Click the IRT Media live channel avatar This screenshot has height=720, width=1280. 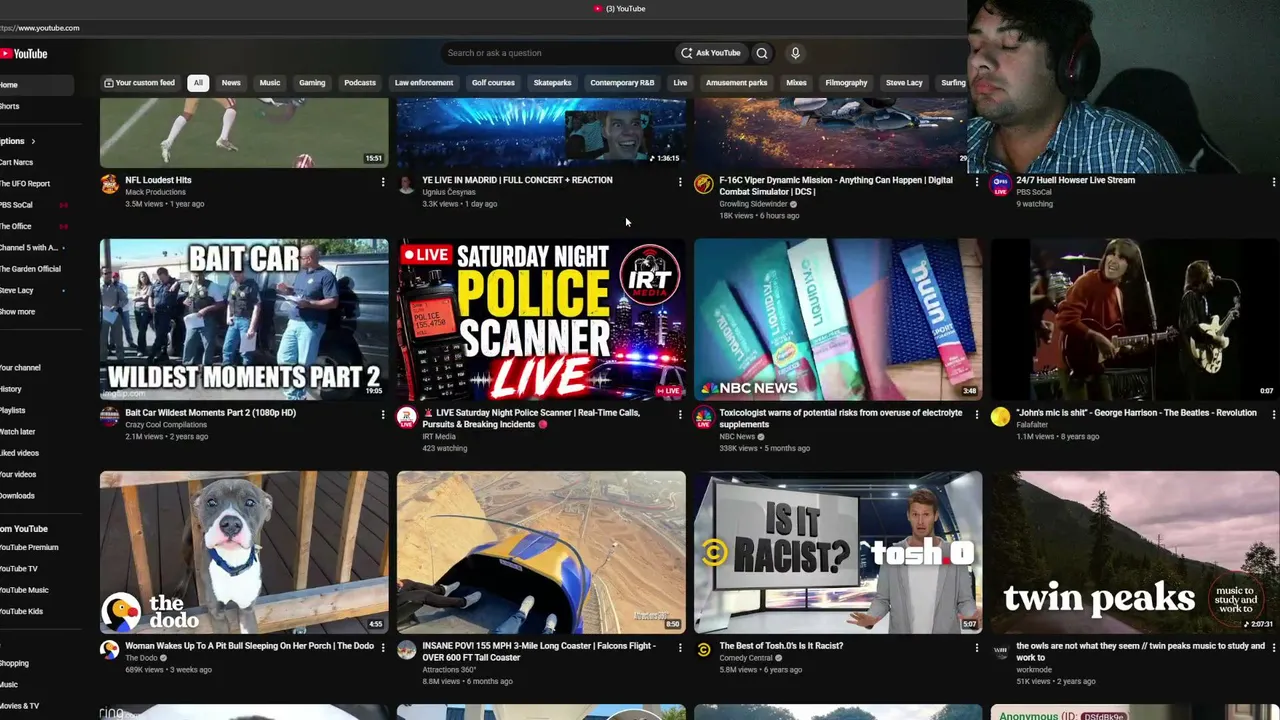(x=406, y=418)
